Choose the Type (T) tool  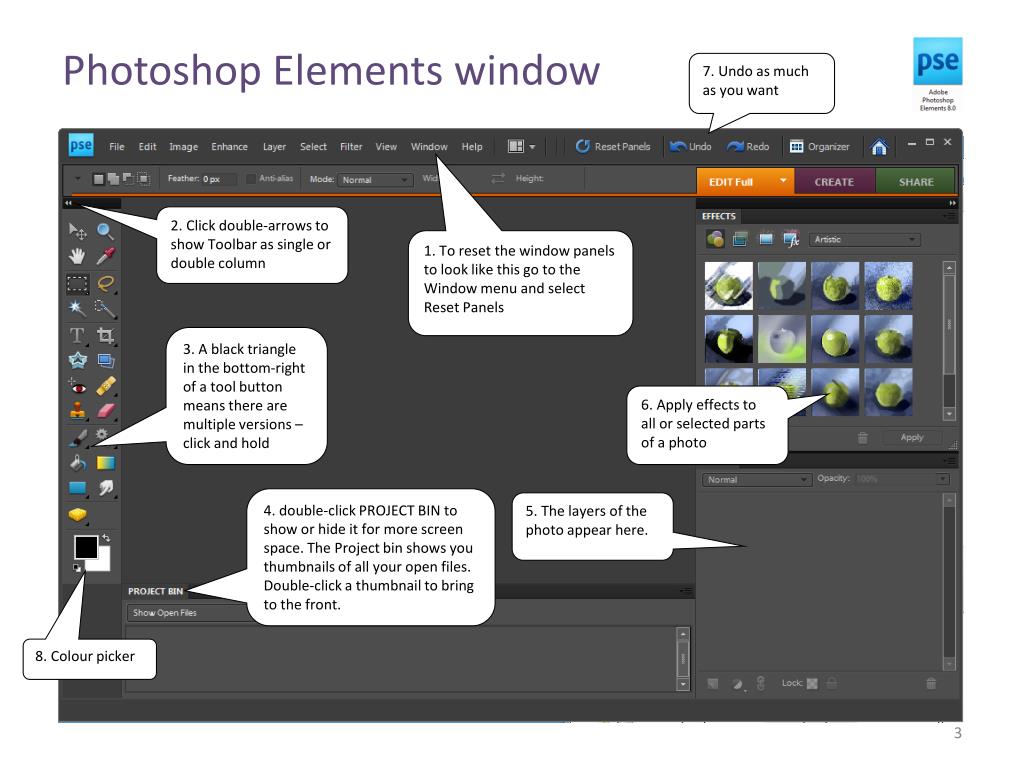[77, 336]
